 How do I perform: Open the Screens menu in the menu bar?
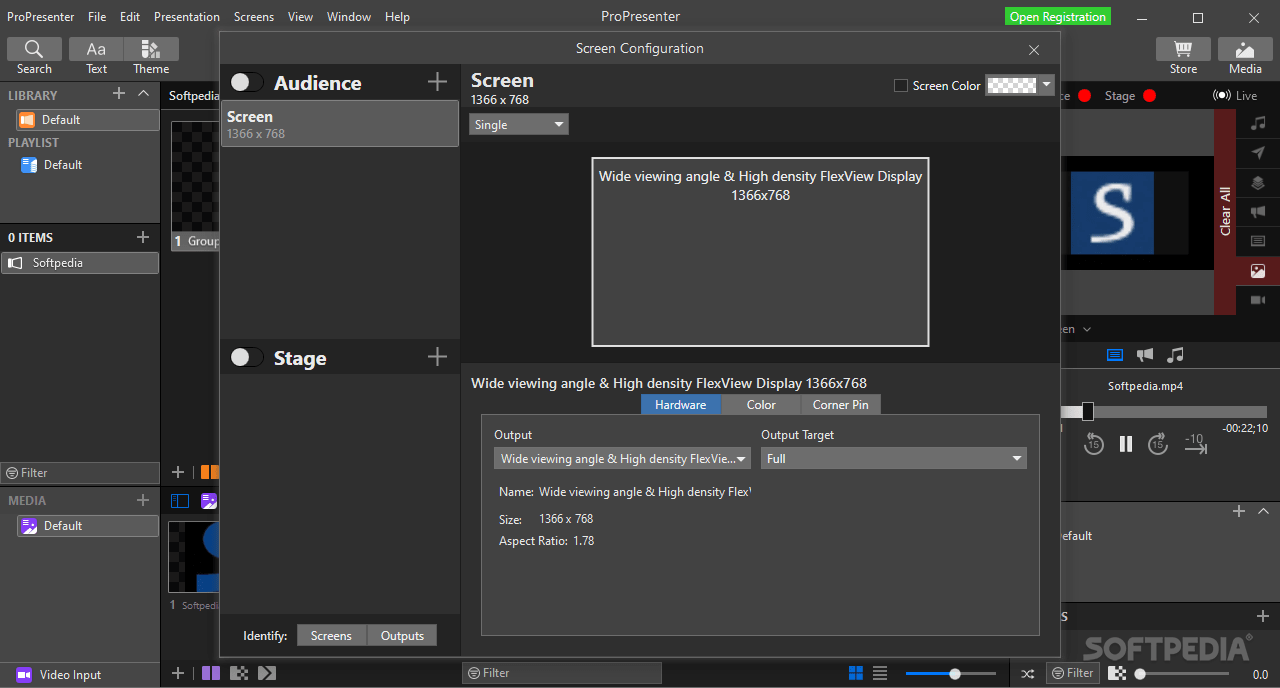point(253,16)
